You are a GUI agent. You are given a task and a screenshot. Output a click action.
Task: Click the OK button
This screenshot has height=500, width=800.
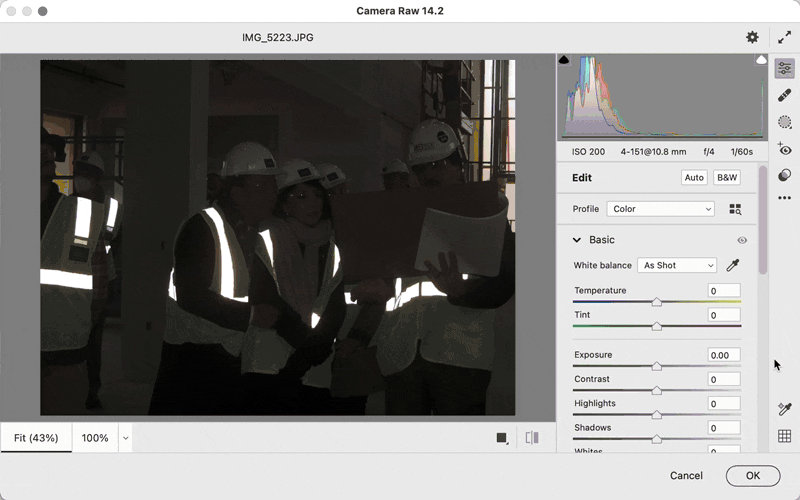[753, 476]
